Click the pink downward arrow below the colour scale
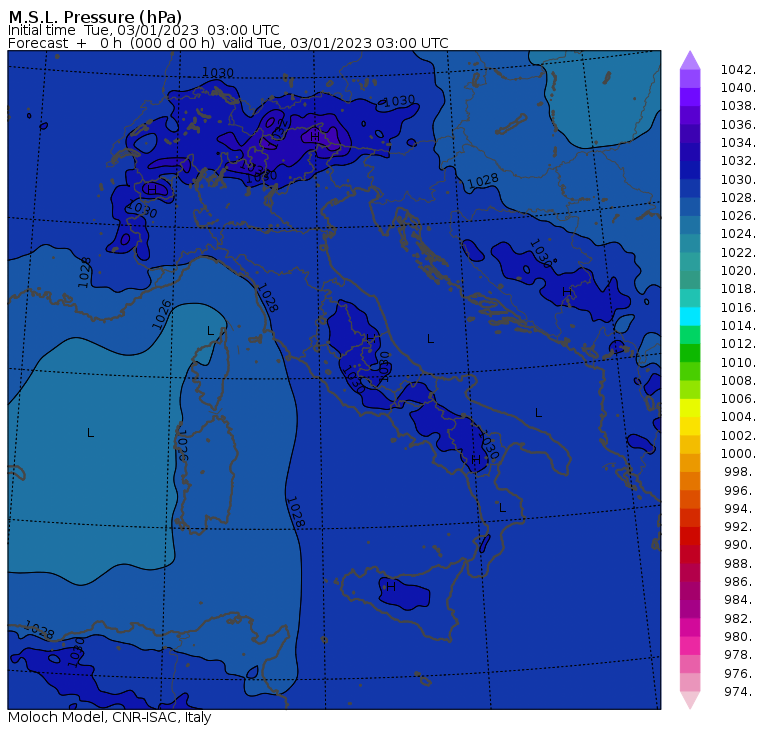This screenshot has width=760, height=731. (690, 700)
